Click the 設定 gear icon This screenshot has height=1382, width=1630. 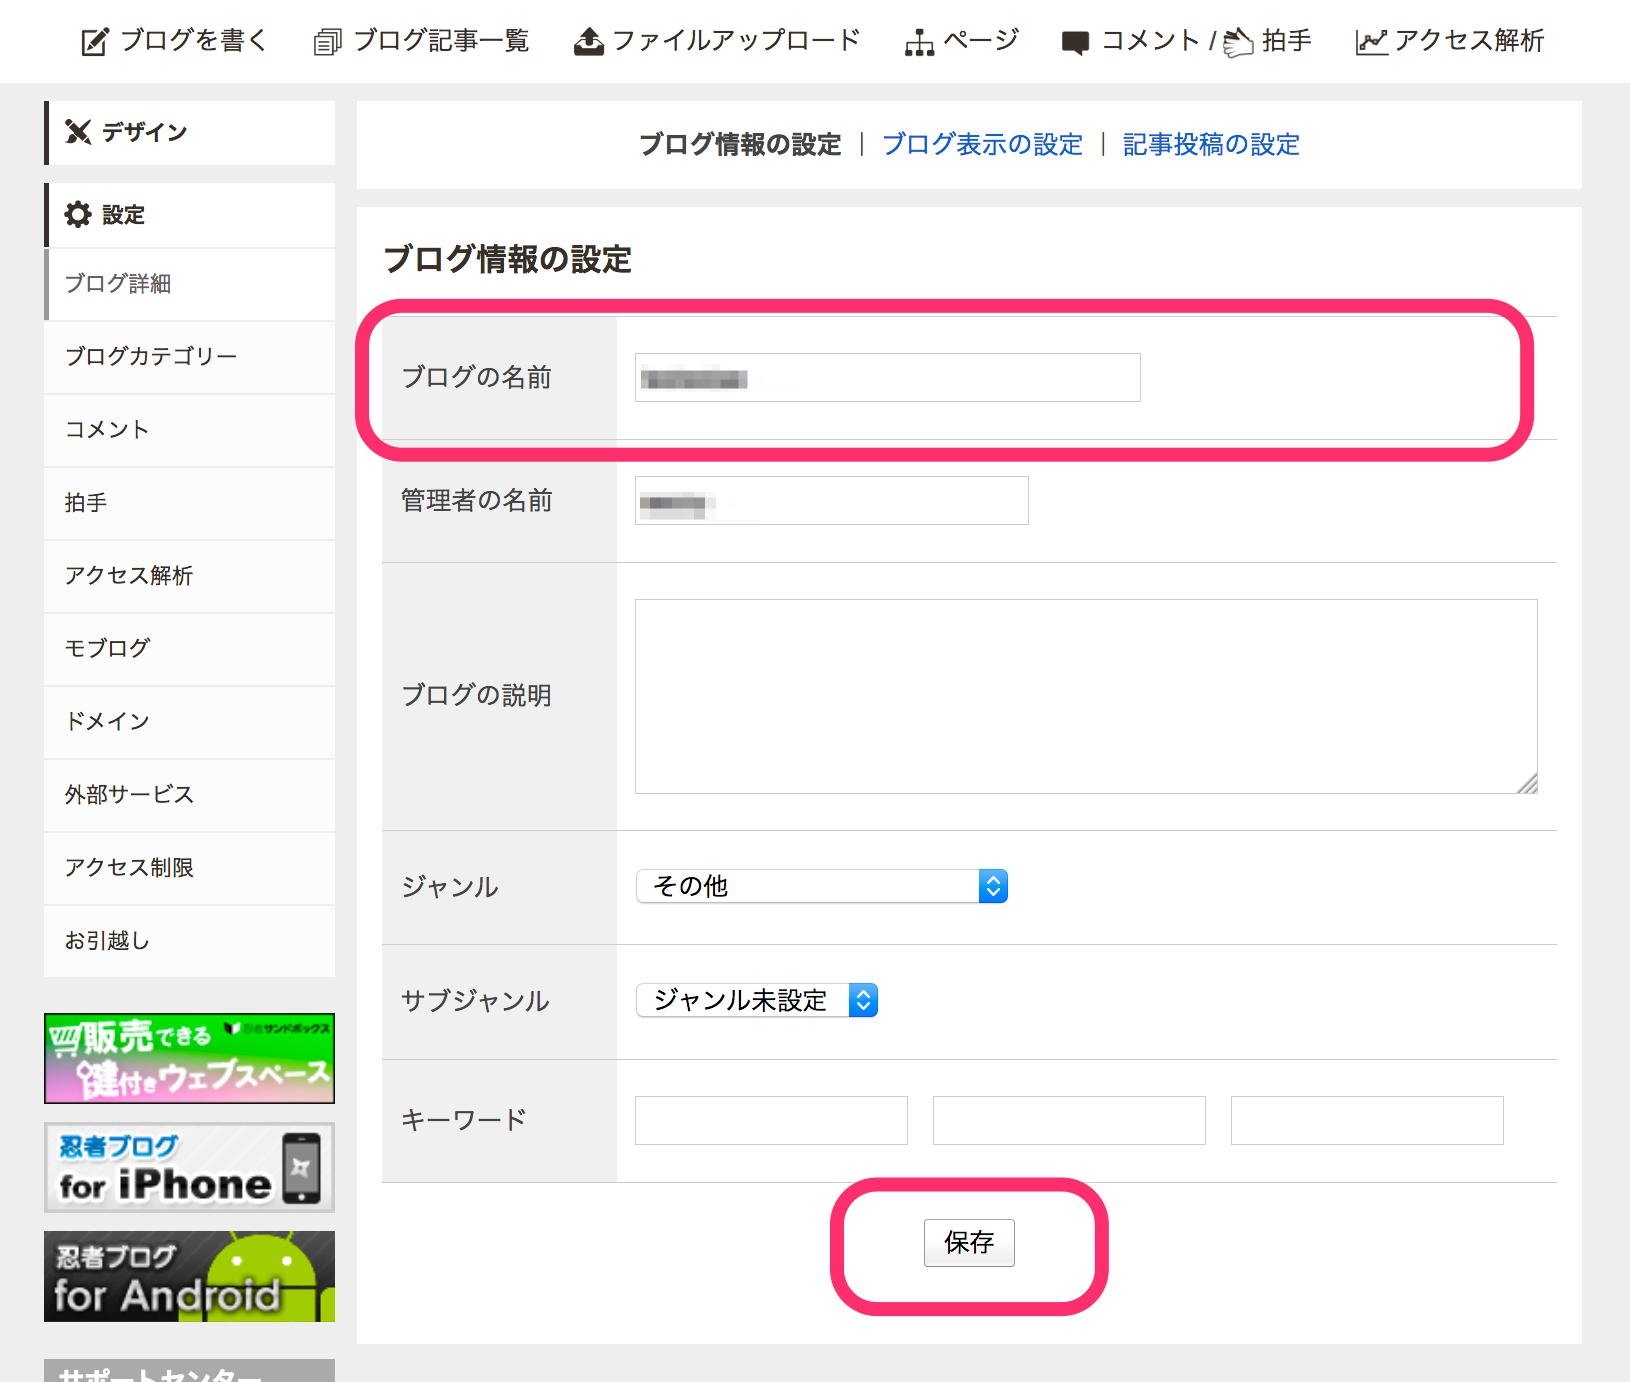[x=78, y=214]
